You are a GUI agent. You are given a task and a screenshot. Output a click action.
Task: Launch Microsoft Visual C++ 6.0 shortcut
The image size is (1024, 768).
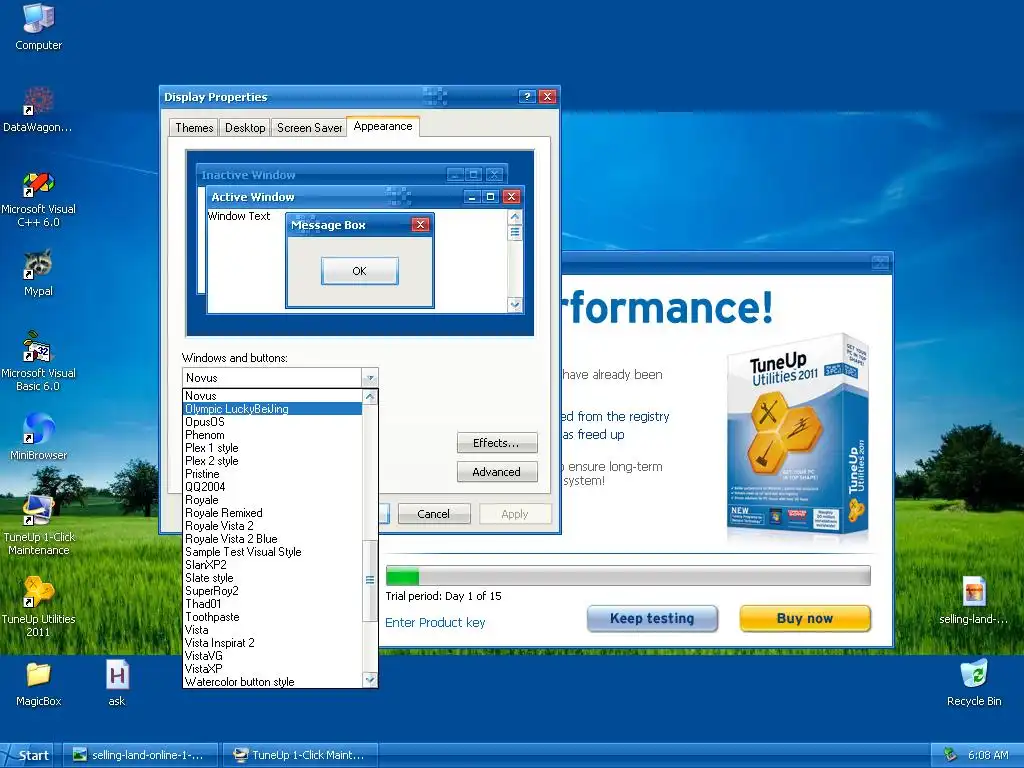click(38, 199)
